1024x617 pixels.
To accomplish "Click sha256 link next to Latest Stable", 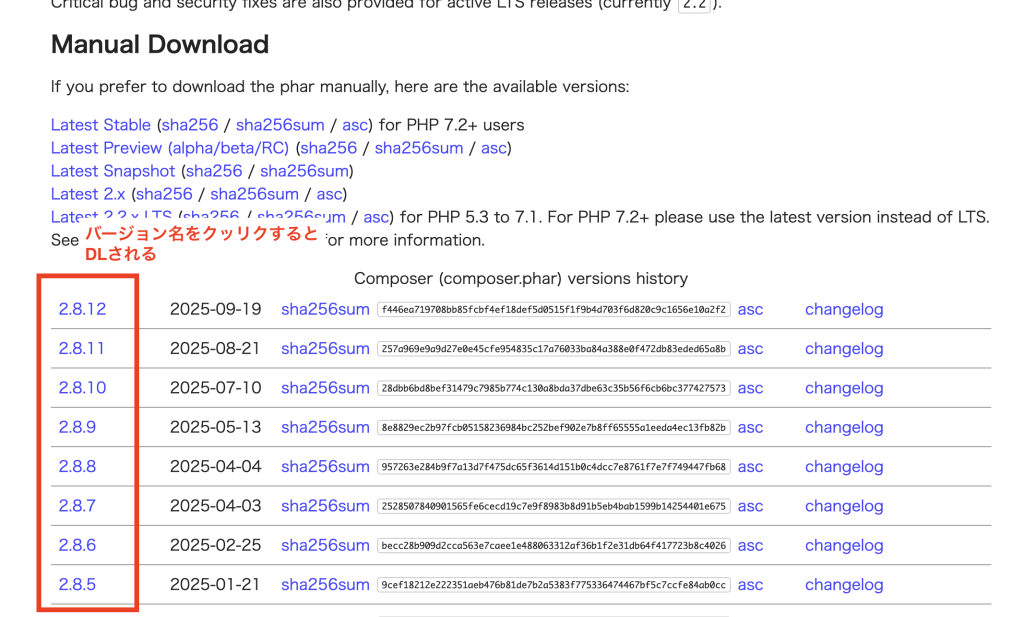I will click(x=190, y=125).
